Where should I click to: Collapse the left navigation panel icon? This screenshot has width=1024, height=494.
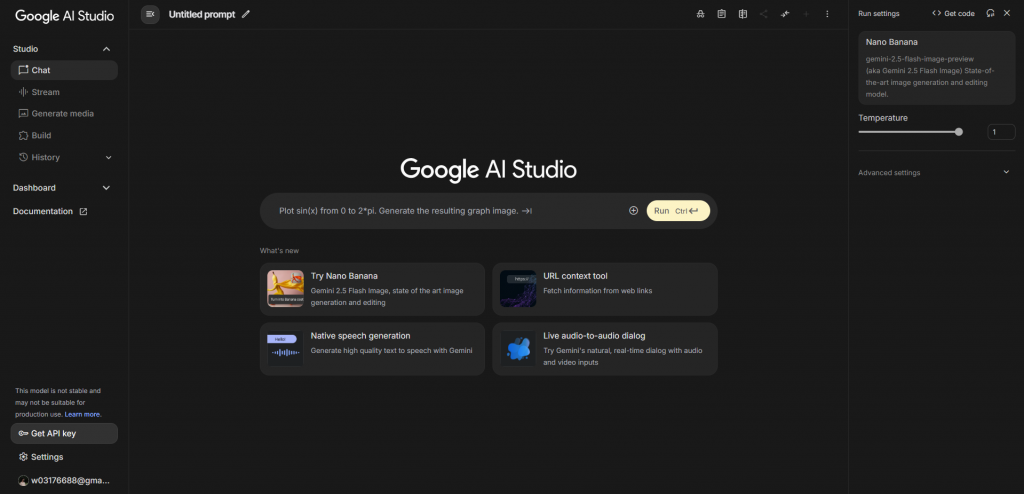[150, 14]
